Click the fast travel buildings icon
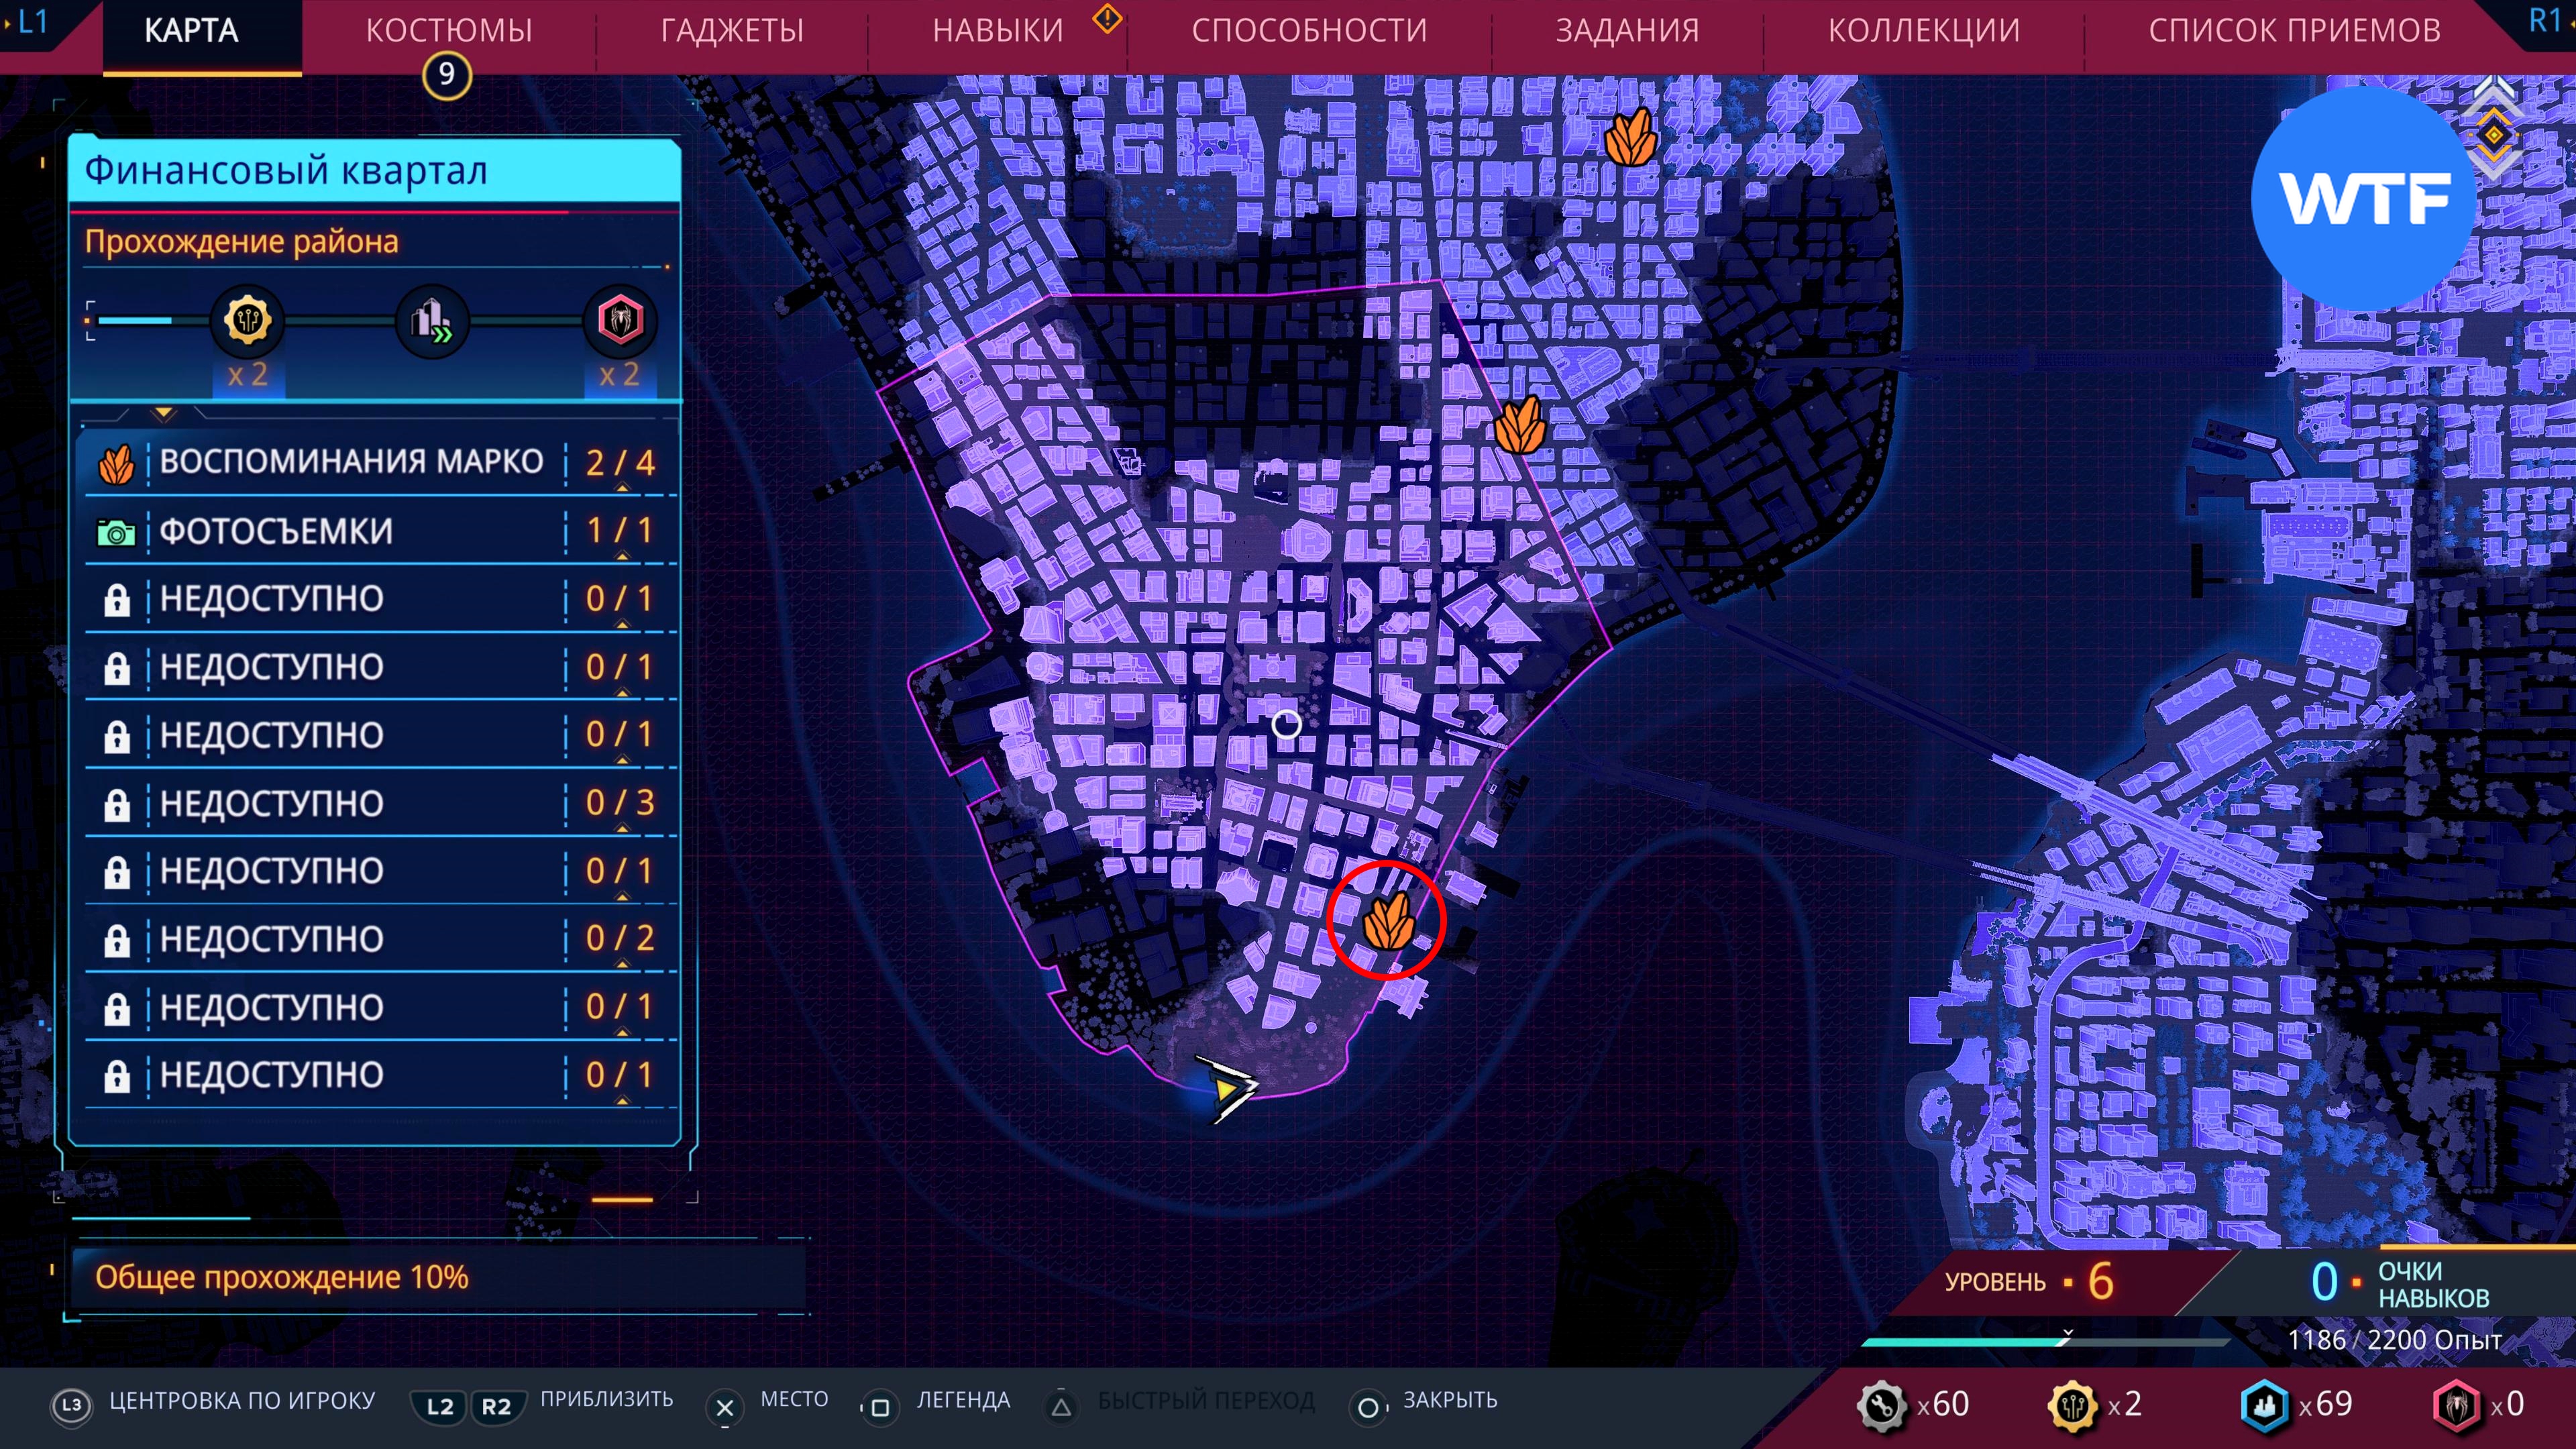This screenshot has width=2576, height=1449. coord(432,321)
